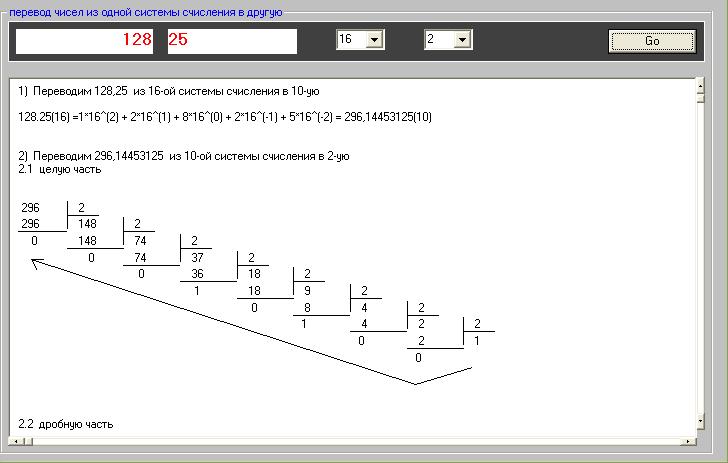The height and width of the screenshot is (463, 728).
Task: Click the '2.2 дробную часть' heading
Action: tap(66, 424)
